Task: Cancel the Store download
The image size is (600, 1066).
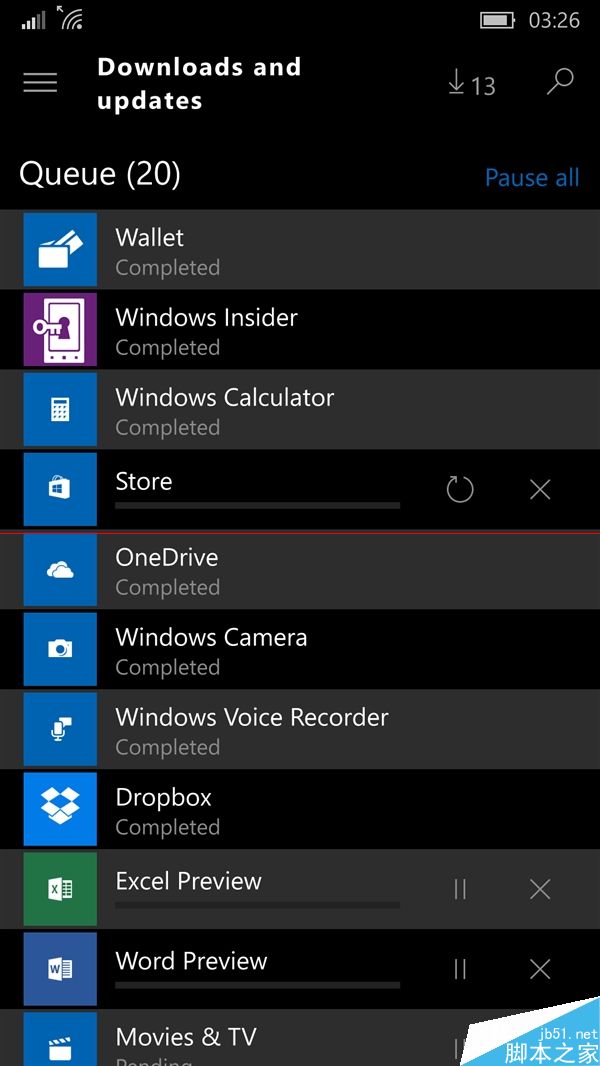Action: point(540,489)
